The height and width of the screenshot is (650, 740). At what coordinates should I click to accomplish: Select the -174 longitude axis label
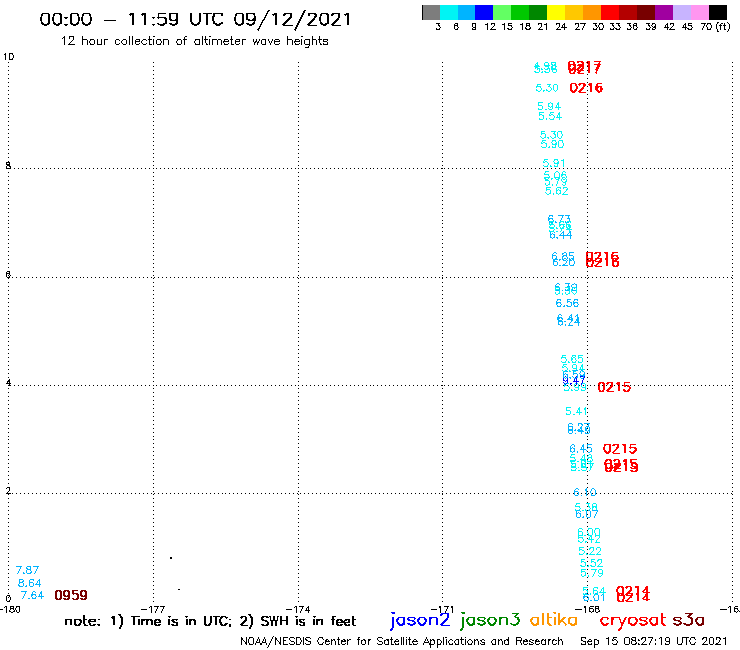(x=298, y=610)
